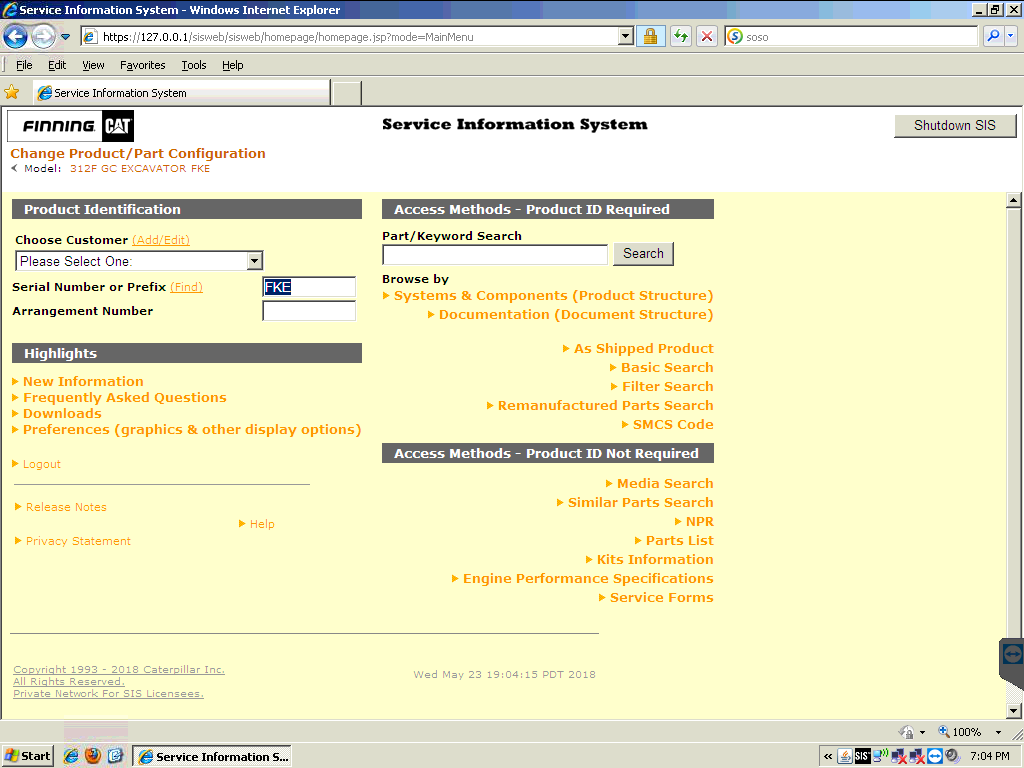Launch Firefox from quick launch

(93, 756)
